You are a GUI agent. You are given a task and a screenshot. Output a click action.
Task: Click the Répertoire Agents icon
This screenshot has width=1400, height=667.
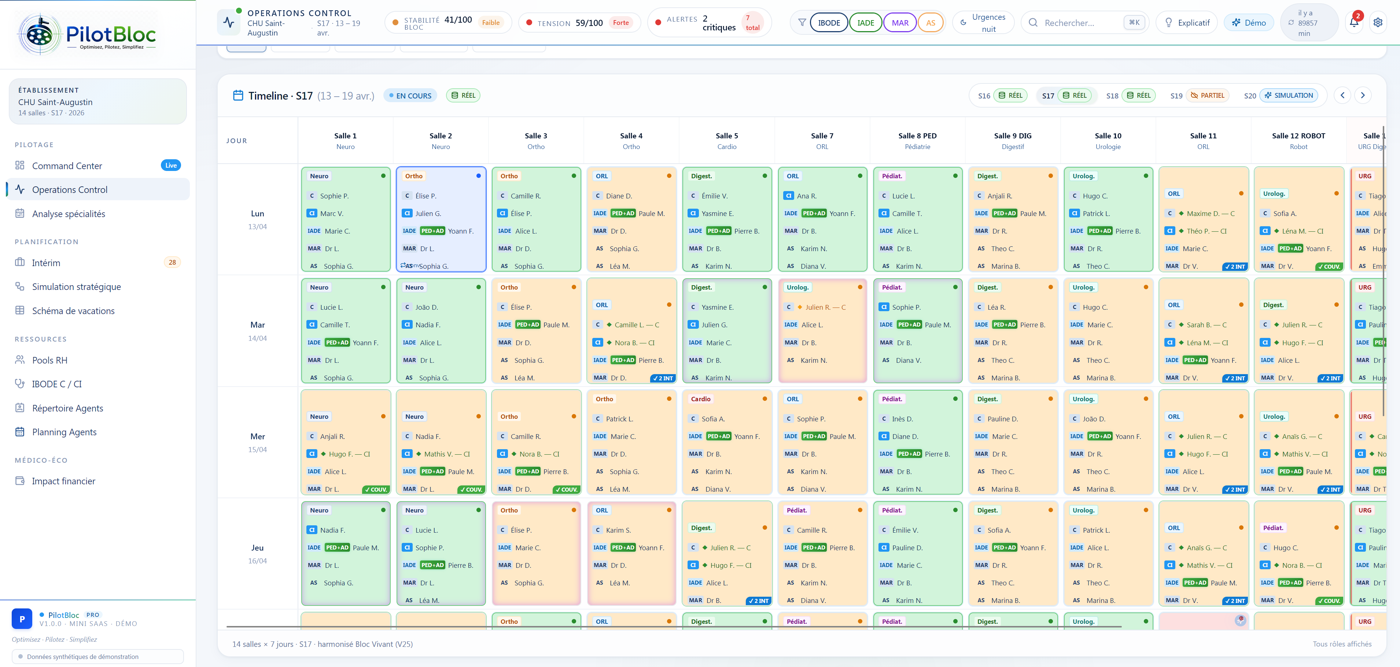point(20,407)
